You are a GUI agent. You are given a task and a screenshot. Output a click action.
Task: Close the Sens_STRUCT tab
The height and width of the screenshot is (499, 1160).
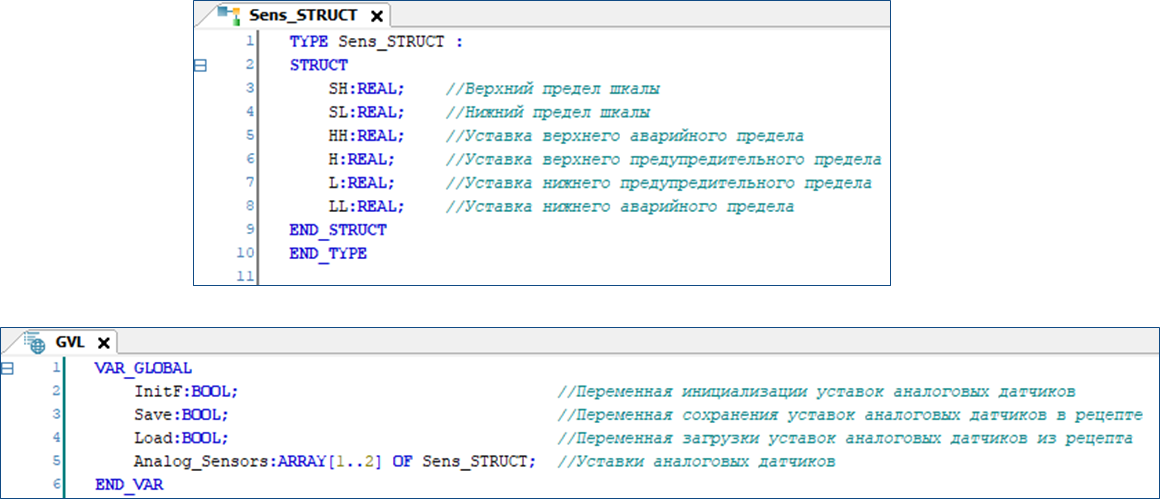(376, 17)
